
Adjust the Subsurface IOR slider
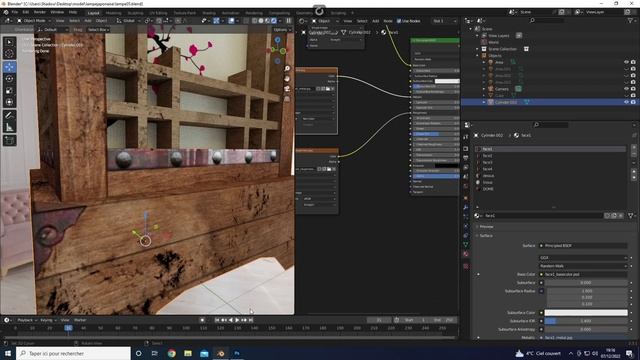tap(586, 321)
